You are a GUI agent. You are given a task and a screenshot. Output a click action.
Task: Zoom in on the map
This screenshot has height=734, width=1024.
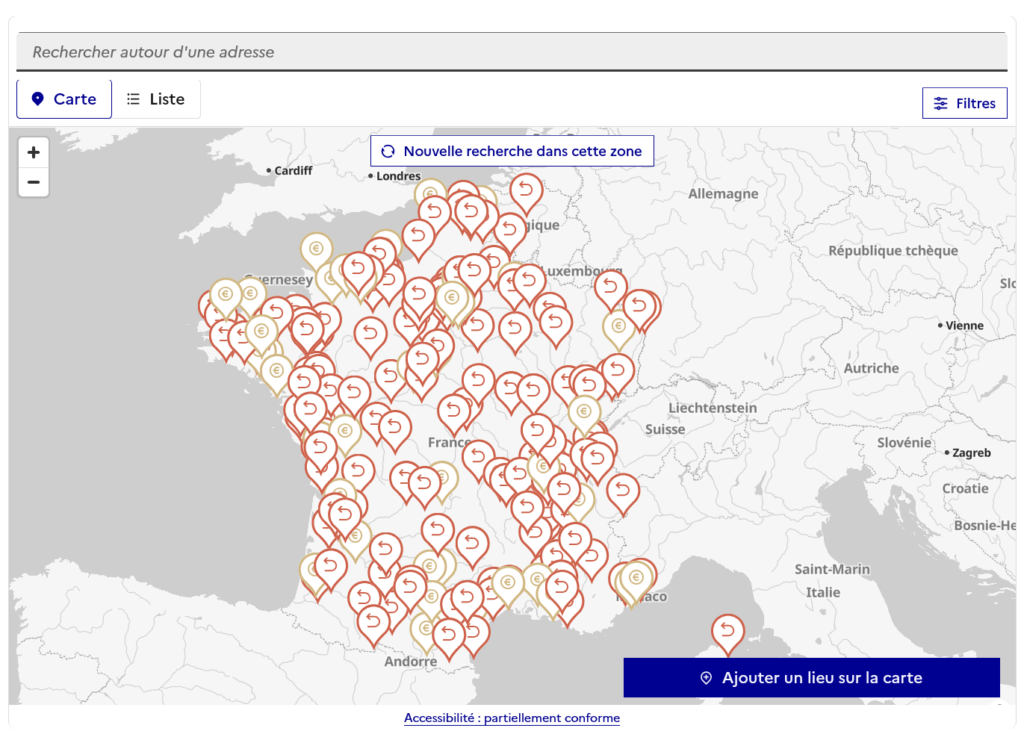tap(33, 152)
